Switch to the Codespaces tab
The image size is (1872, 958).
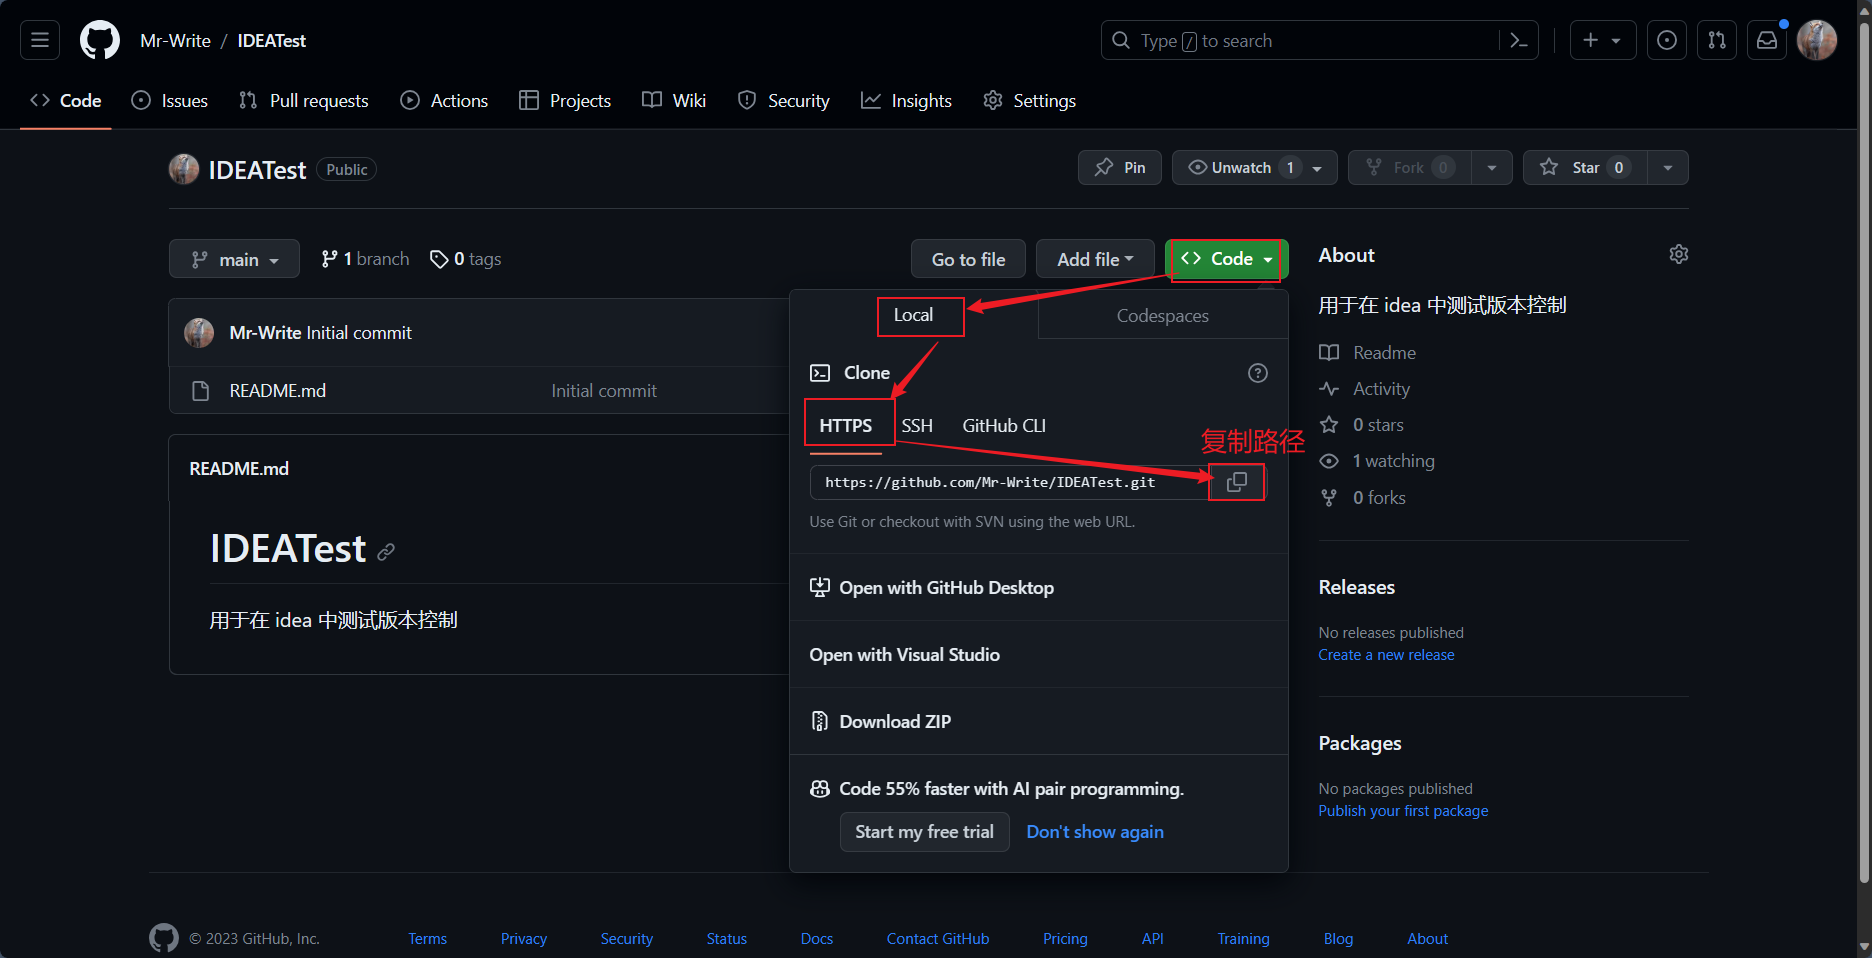1163,316
